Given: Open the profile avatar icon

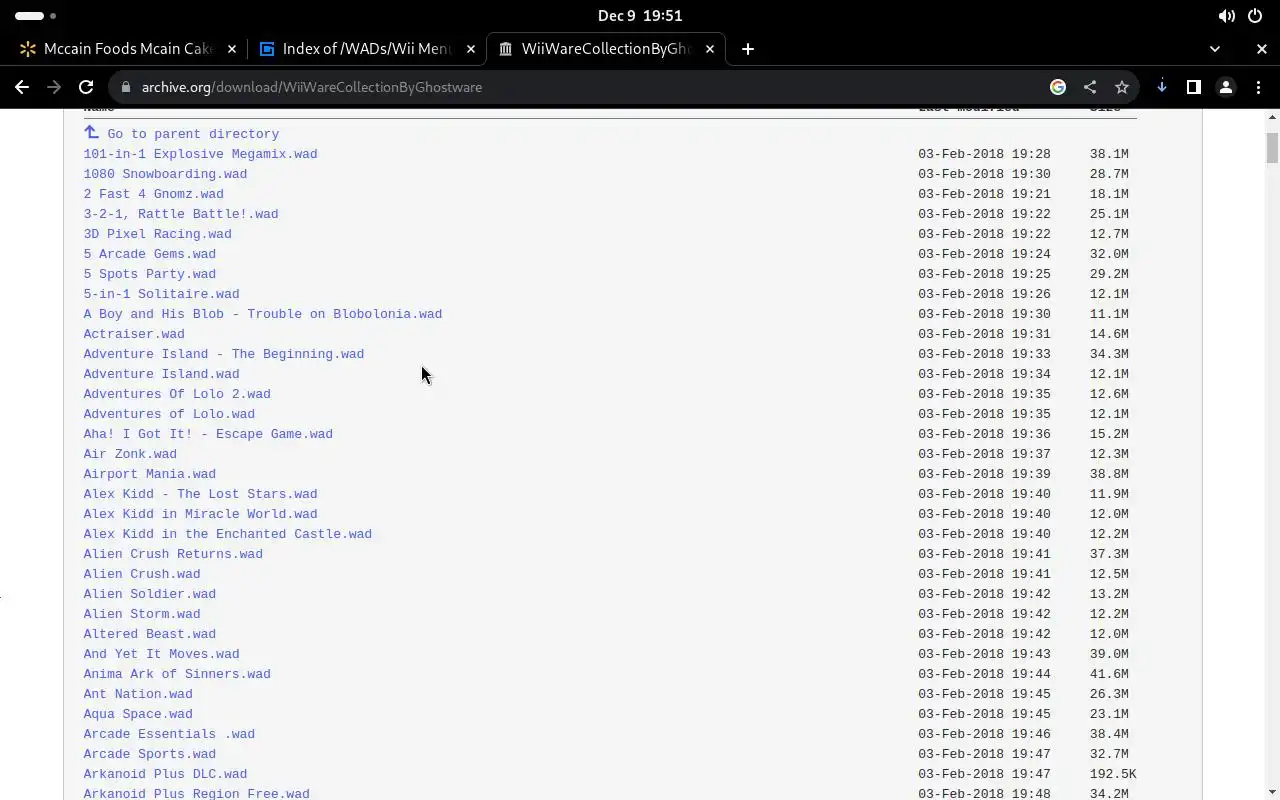Looking at the screenshot, I should pyautogui.click(x=1226, y=87).
